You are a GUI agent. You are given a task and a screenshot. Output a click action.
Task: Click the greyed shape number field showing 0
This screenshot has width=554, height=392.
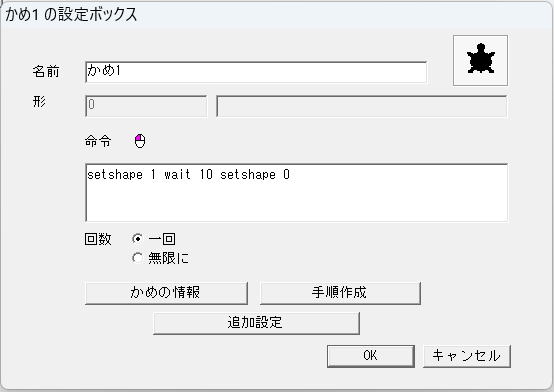(146, 106)
